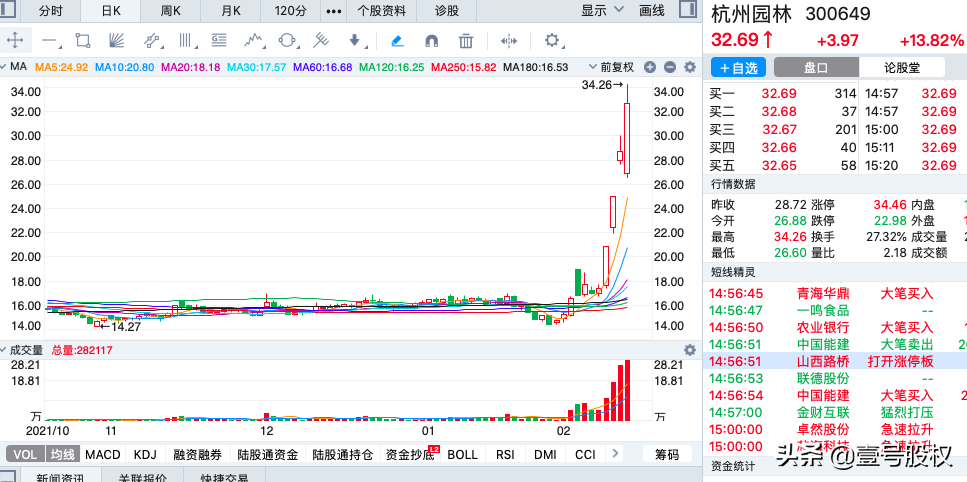Screen dimensions: 967x482
Task: Open the 资金抄底 L2 indicator
Action: point(409,455)
